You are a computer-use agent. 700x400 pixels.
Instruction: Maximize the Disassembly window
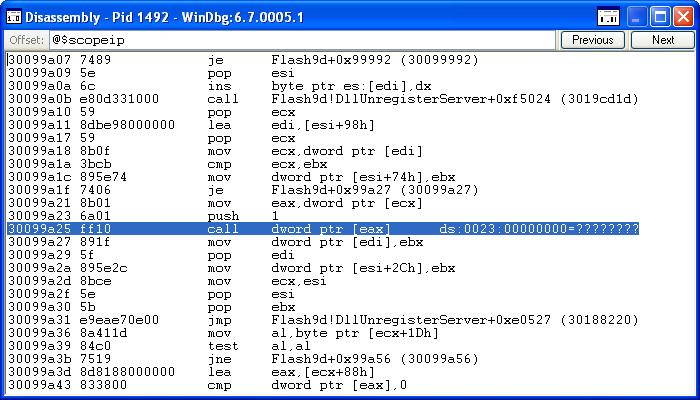[x=660, y=17]
